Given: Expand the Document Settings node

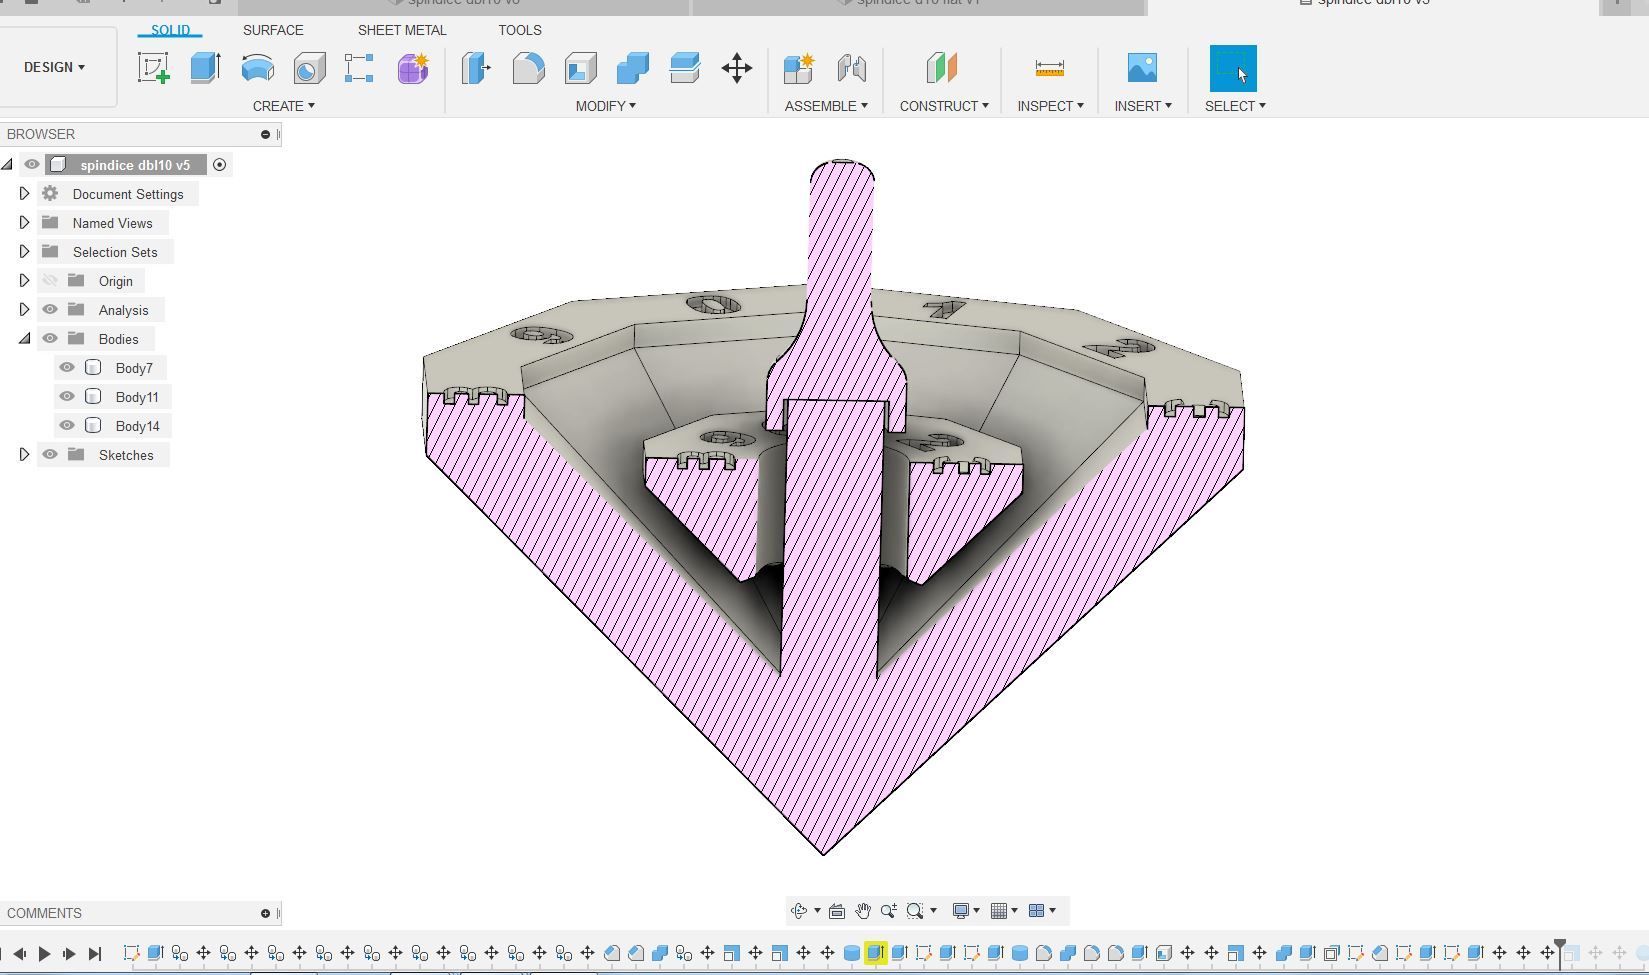Looking at the screenshot, I should coord(25,194).
